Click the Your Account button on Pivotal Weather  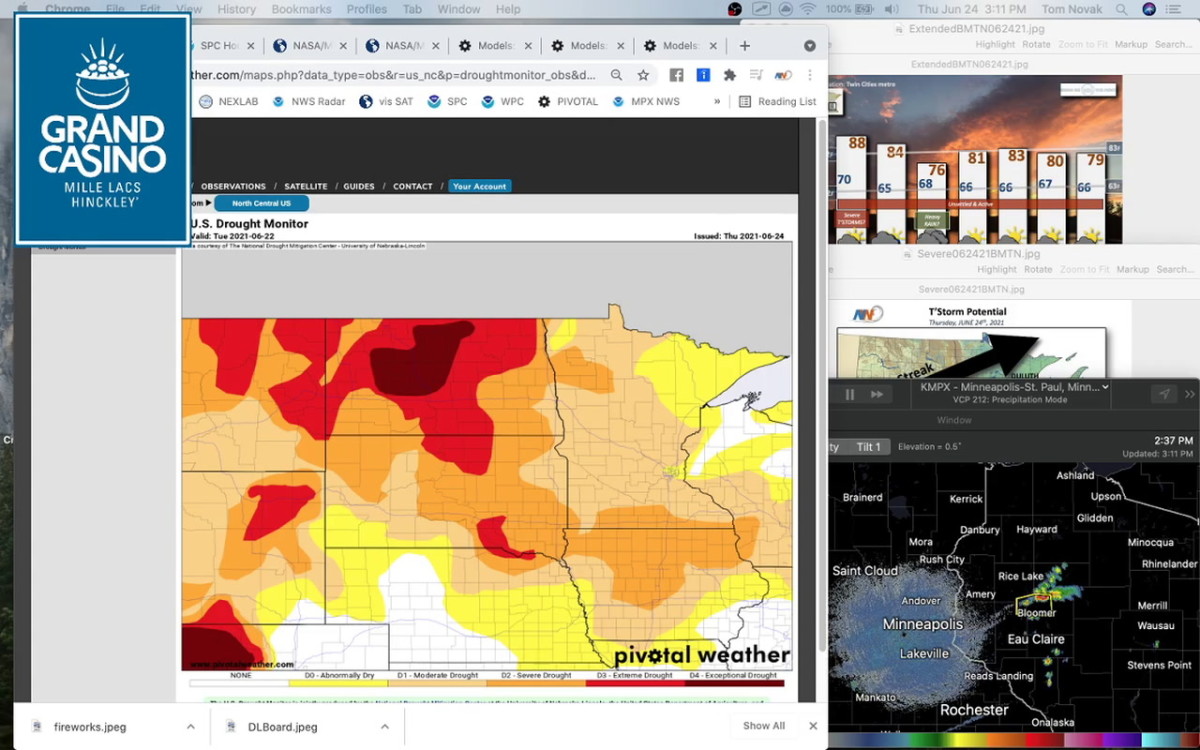[x=479, y=186]
